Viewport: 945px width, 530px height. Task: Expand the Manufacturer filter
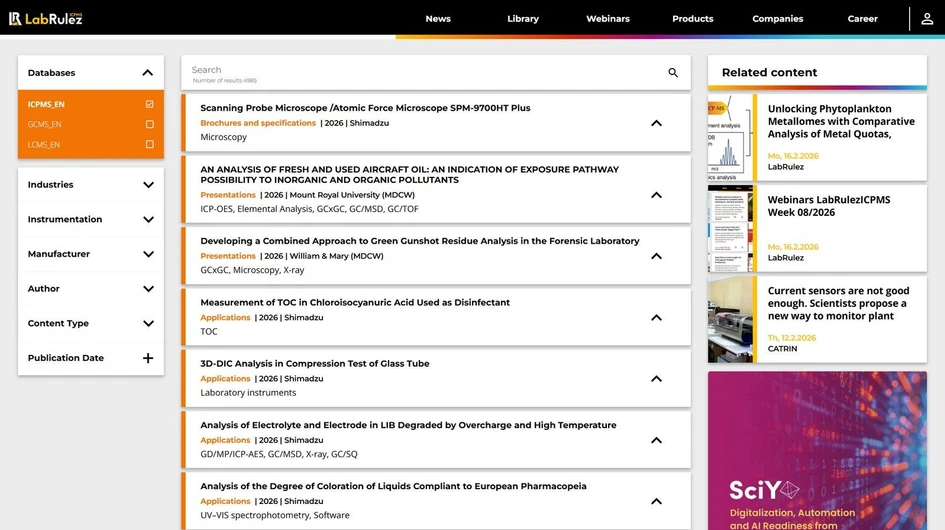tap(148, 254)
